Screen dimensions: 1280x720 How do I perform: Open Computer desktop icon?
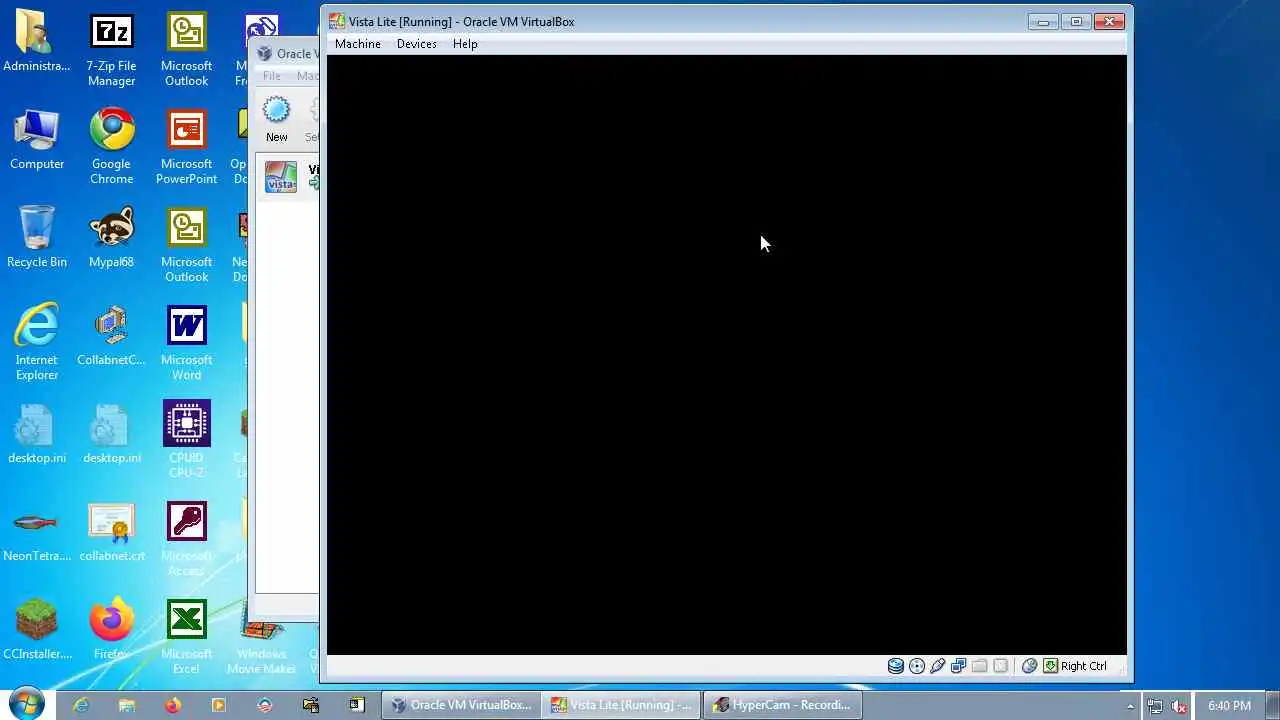click(x=37, y=140)
